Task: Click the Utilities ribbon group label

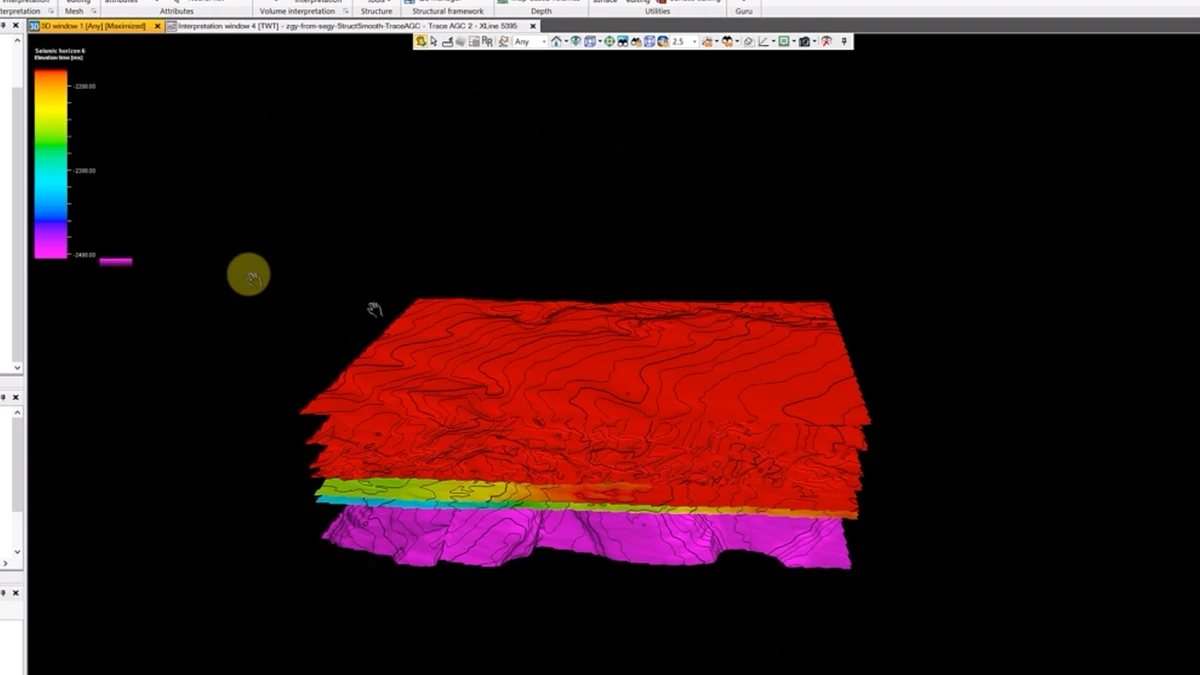Action: point(657,11)
